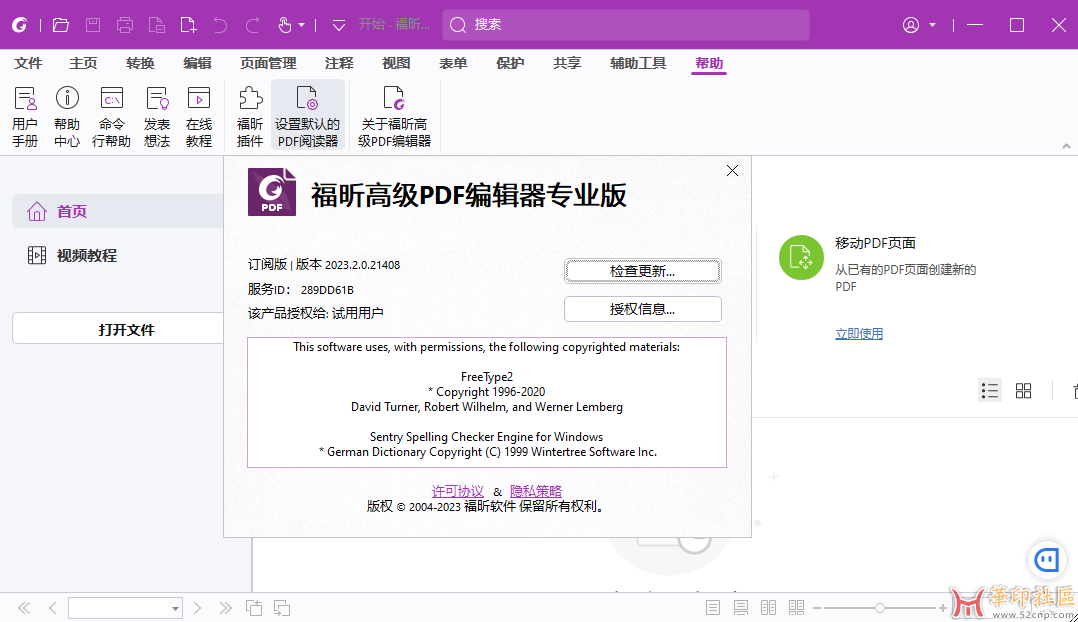
Task: Open the 文件 menu
Action: click(28, 63)
